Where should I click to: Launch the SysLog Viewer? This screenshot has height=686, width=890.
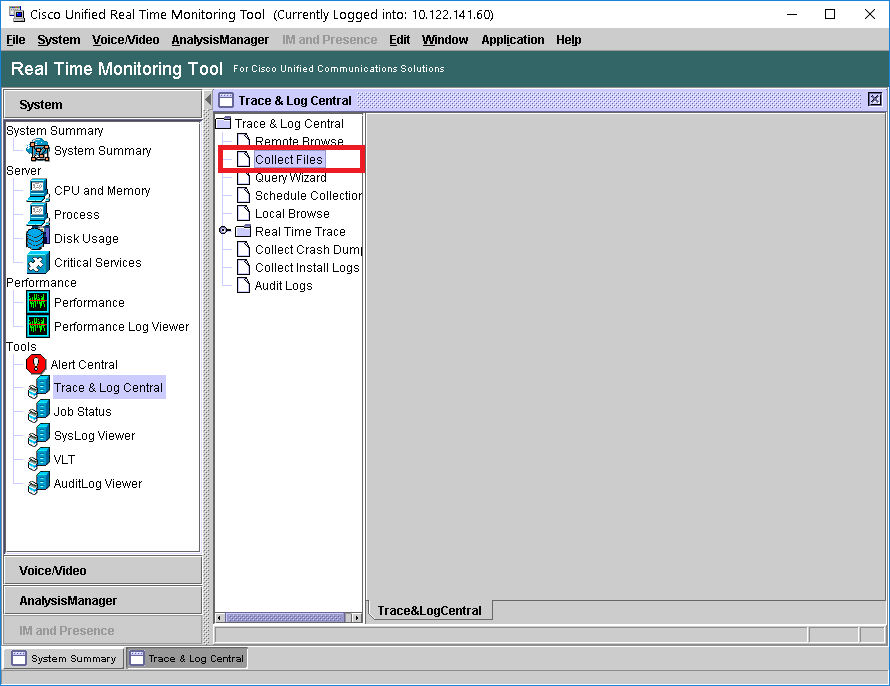pyautogui.click(x=93, y=435)
